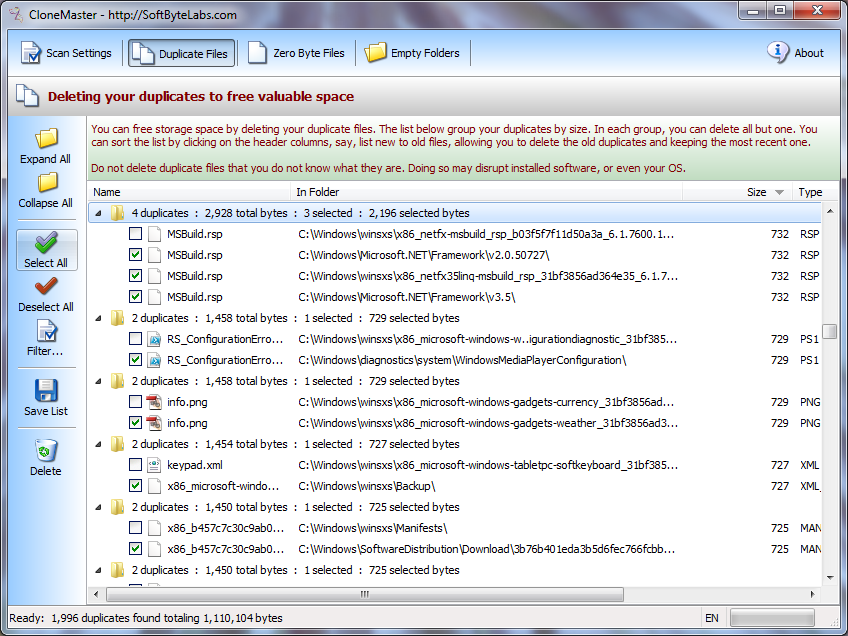Collapse the 1,454 total bytes group
The image size is (848, 636).
98,444
